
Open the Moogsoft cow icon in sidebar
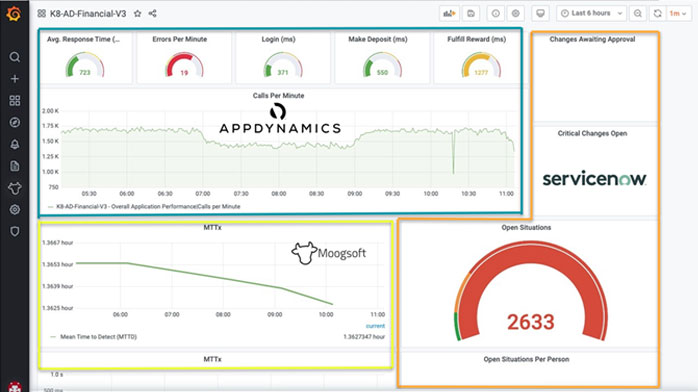[x=15, y=188]
